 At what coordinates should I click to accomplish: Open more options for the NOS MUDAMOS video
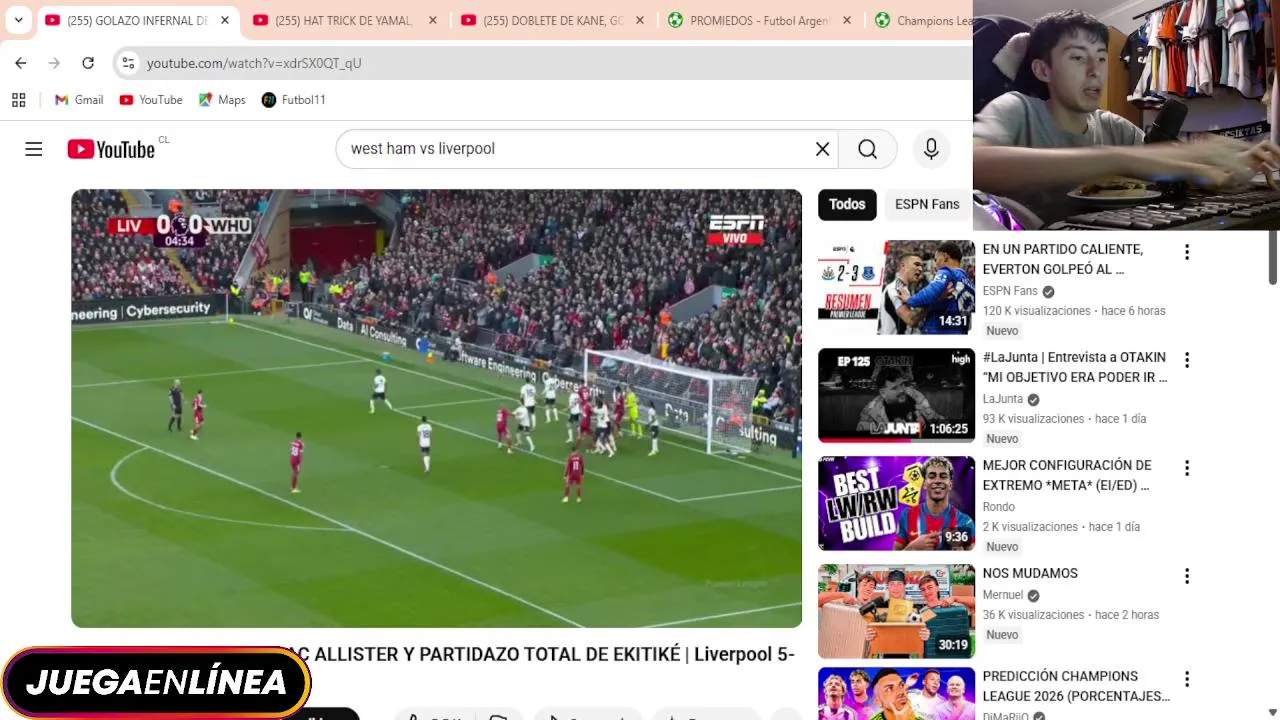[x=1187, y=576]
